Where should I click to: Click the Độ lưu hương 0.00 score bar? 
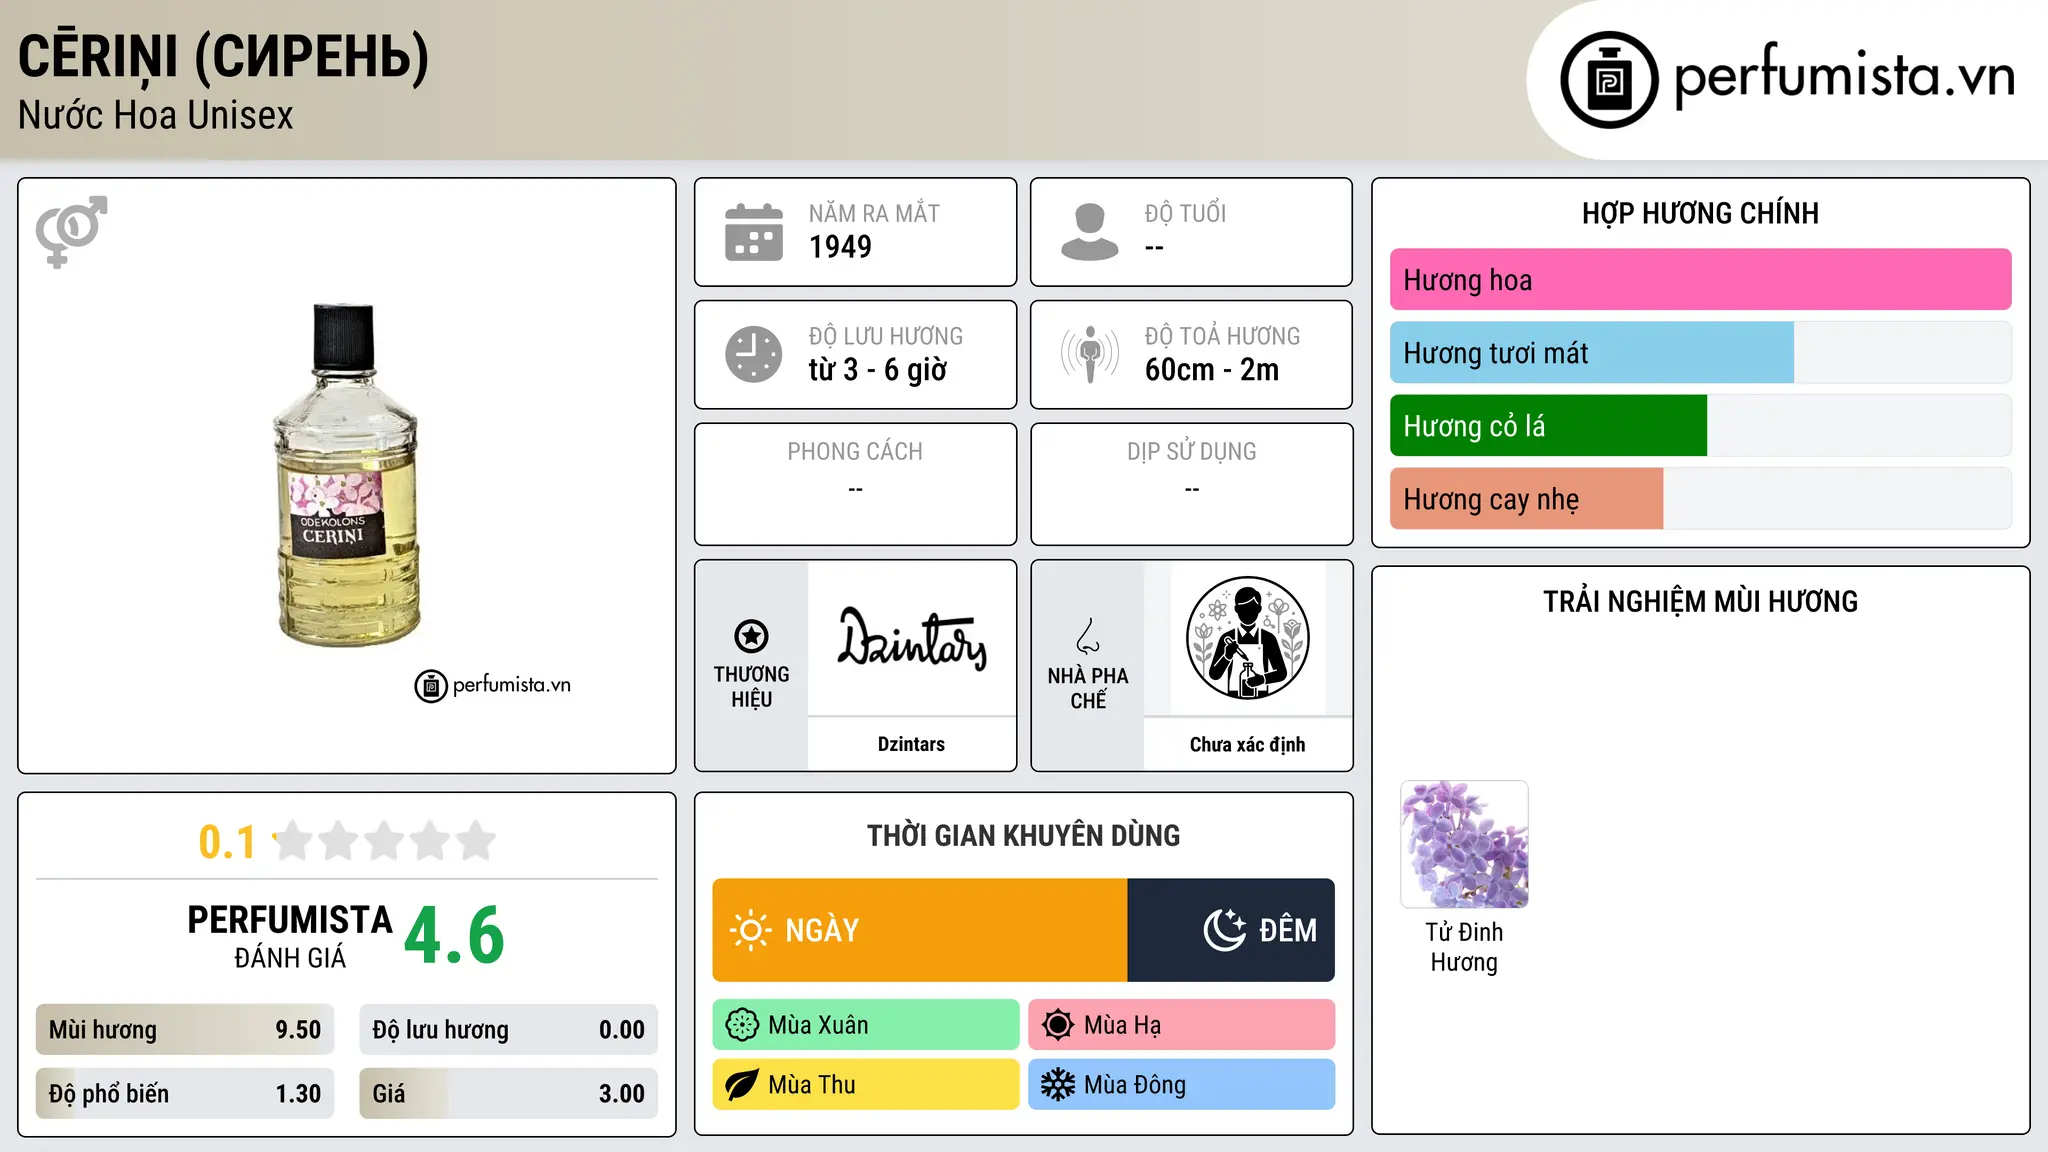tap(508, 1030)
